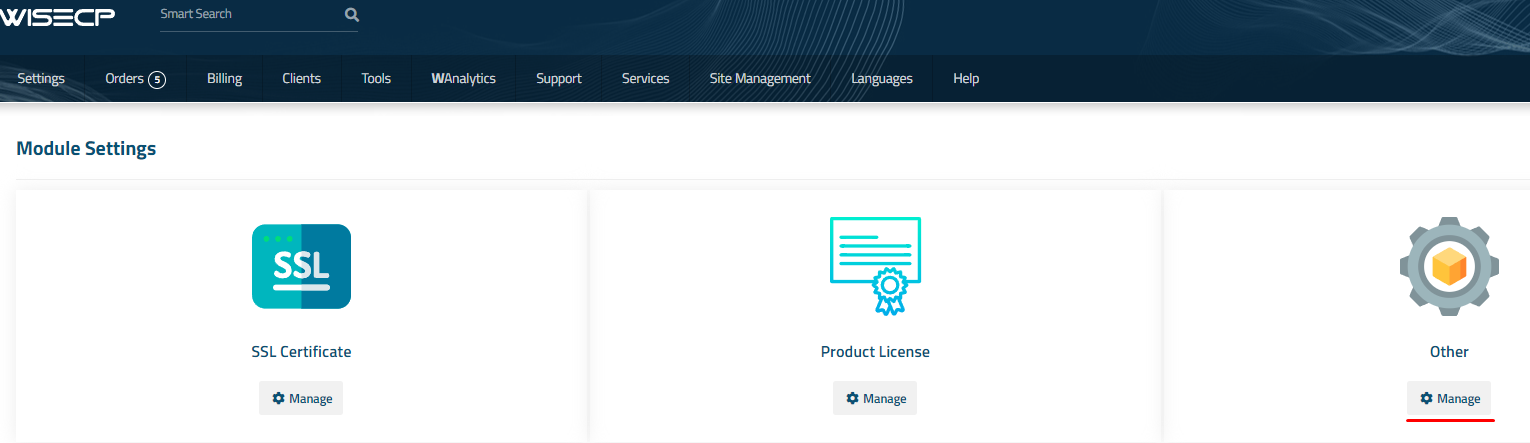Click the Module Settings heading
The width and height of the screenshot is (1530, 443).
pyautogui.click(x=87, y=149)
